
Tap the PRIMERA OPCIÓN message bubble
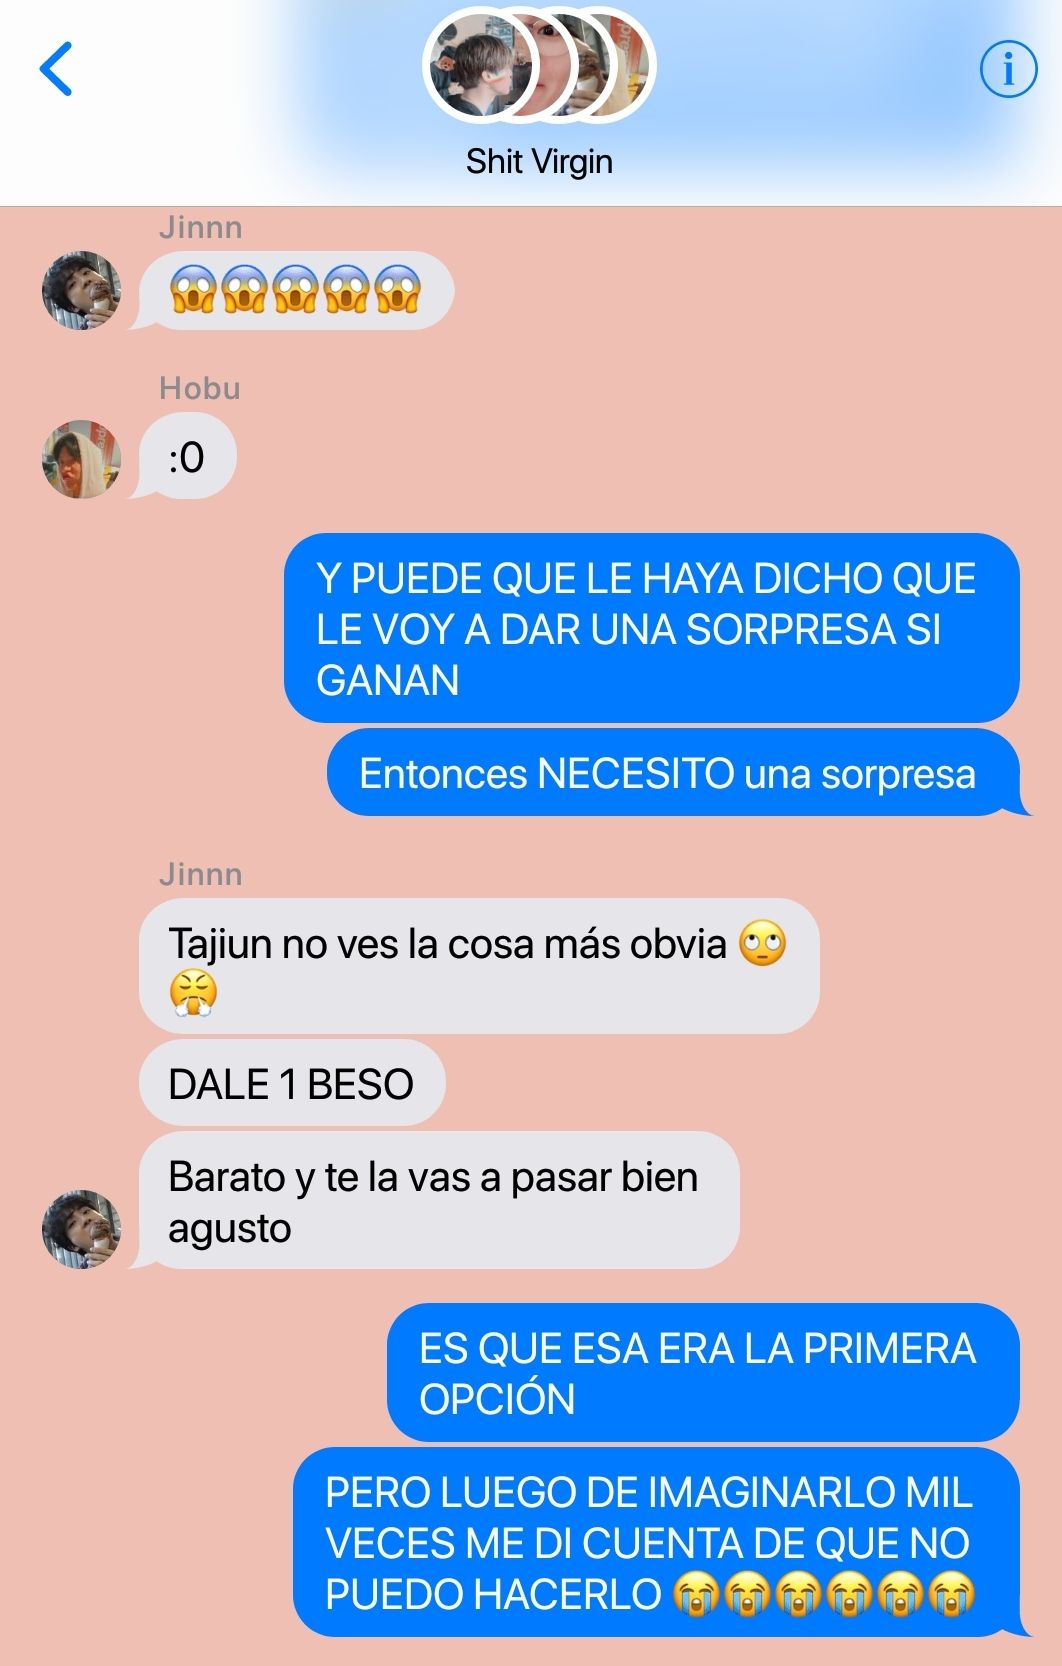tap(703, 1373)
